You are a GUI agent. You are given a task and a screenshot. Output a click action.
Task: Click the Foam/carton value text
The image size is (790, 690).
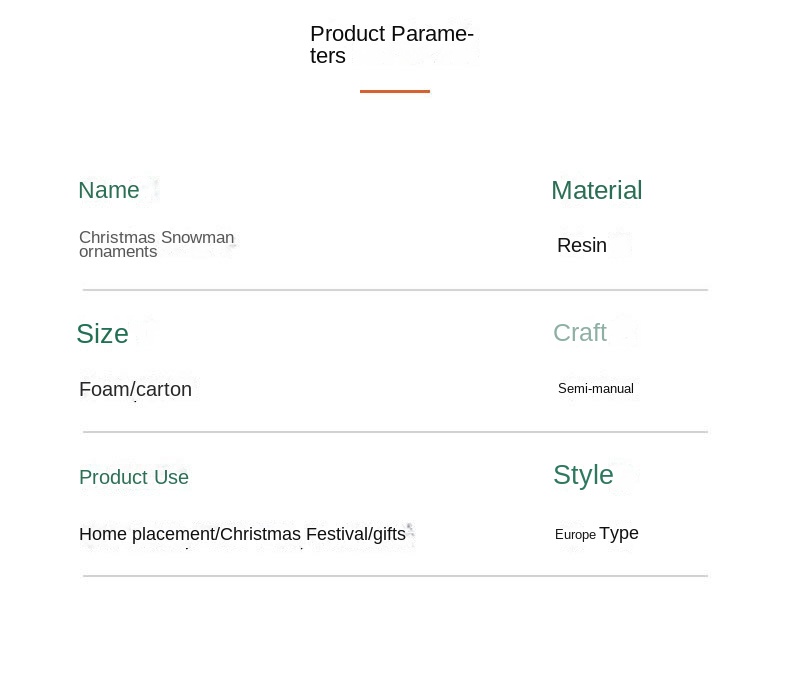point(135,389)
